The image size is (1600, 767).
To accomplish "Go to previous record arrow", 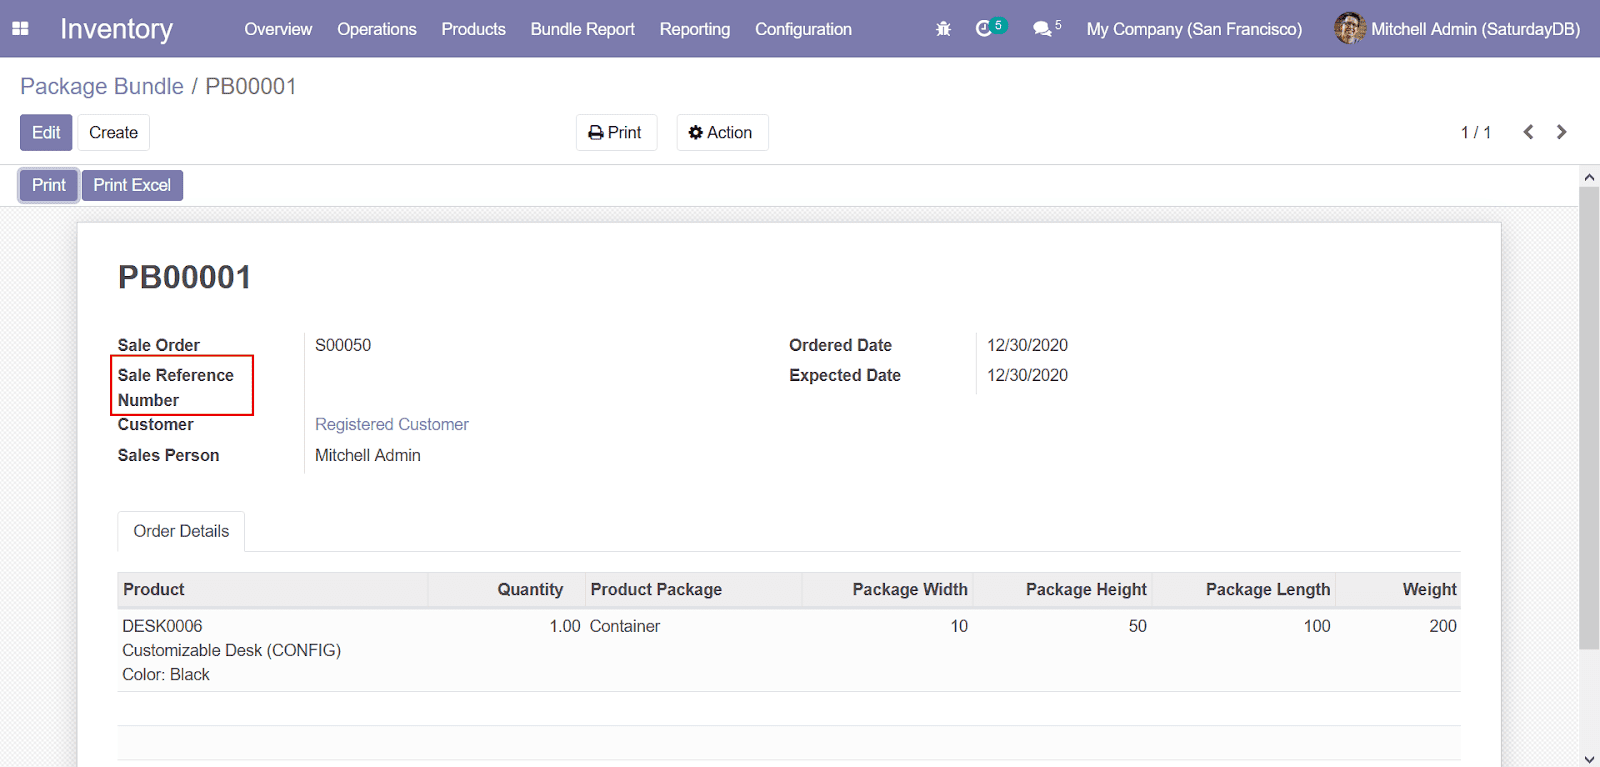I will click(x=1528, y=132).
